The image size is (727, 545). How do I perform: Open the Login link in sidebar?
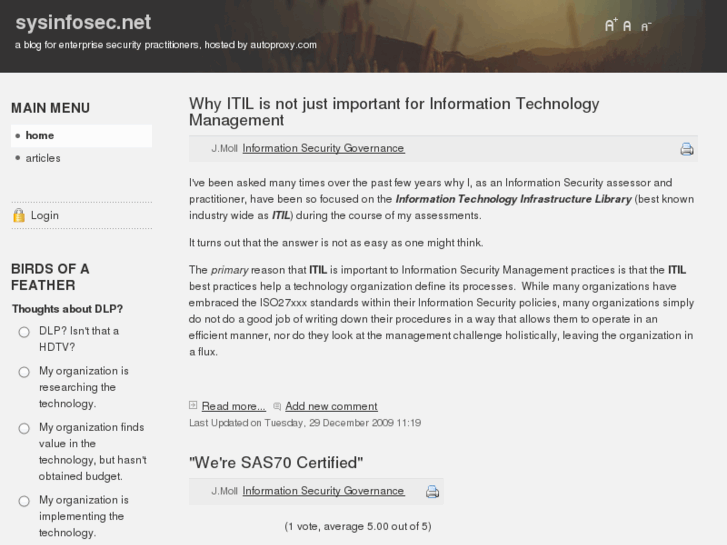coord(45,215)
